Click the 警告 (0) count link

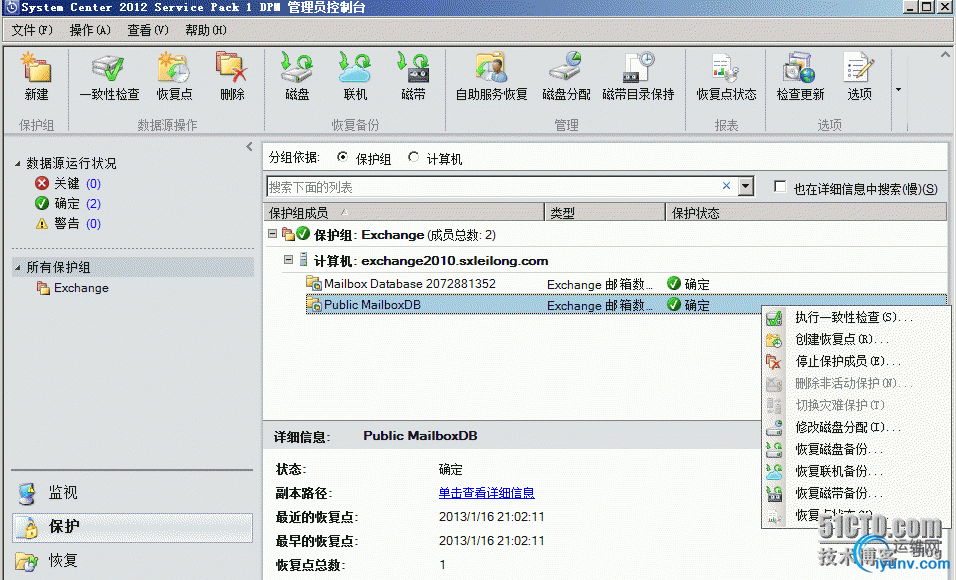coord(93,224)
